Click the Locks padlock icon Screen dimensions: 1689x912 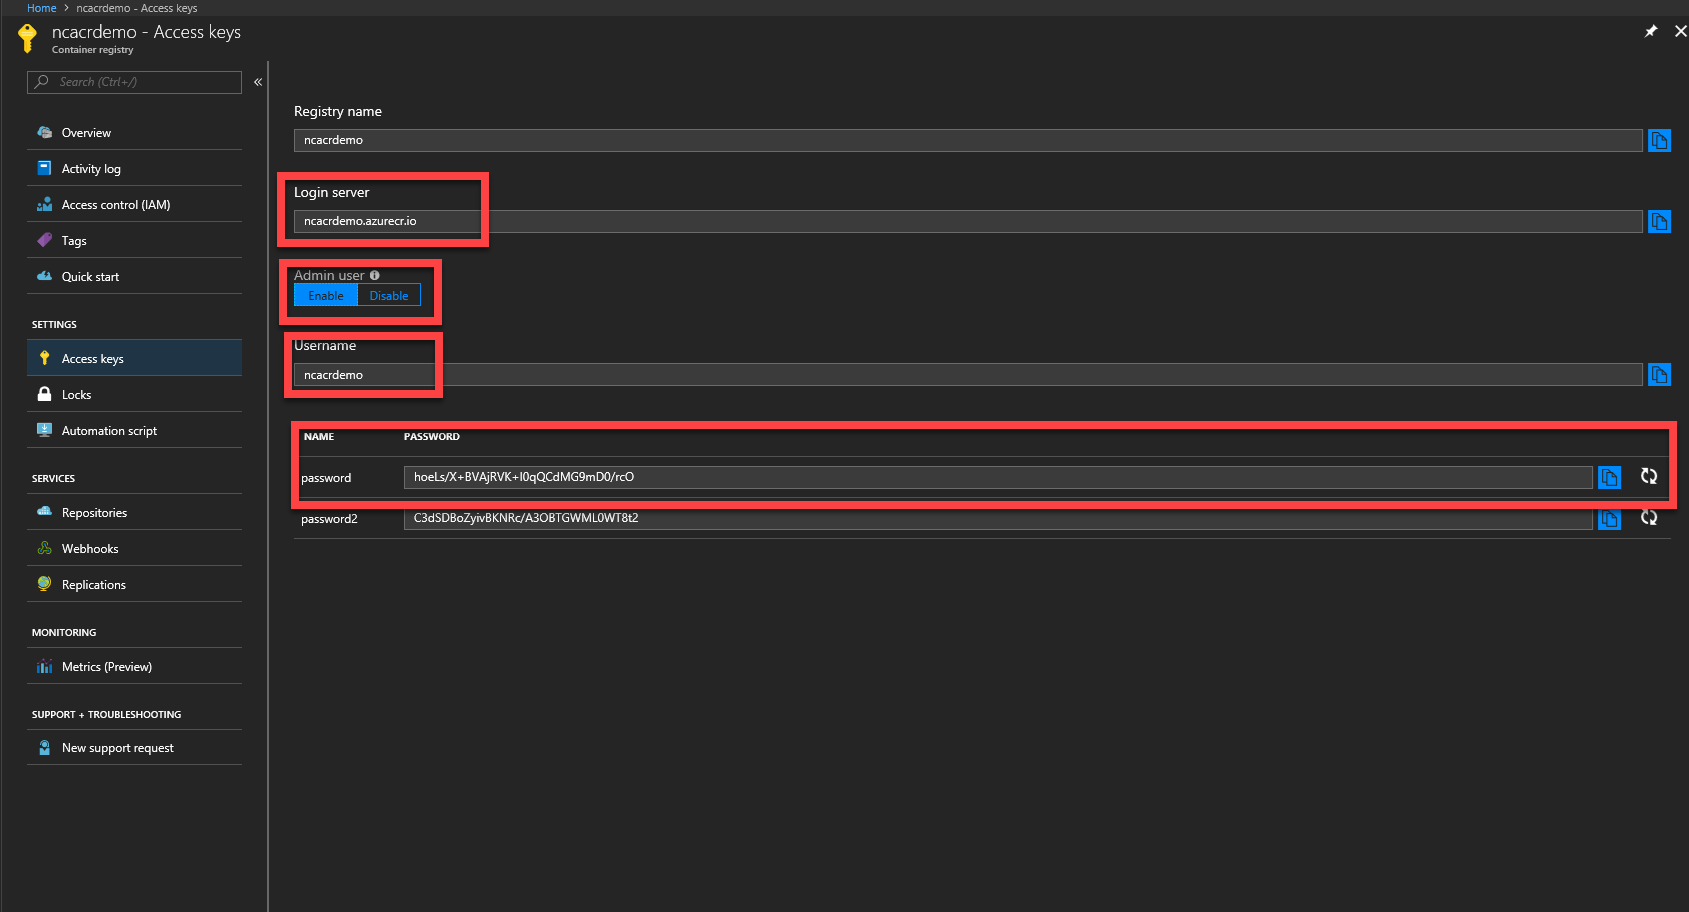click(x=44, y=394)
